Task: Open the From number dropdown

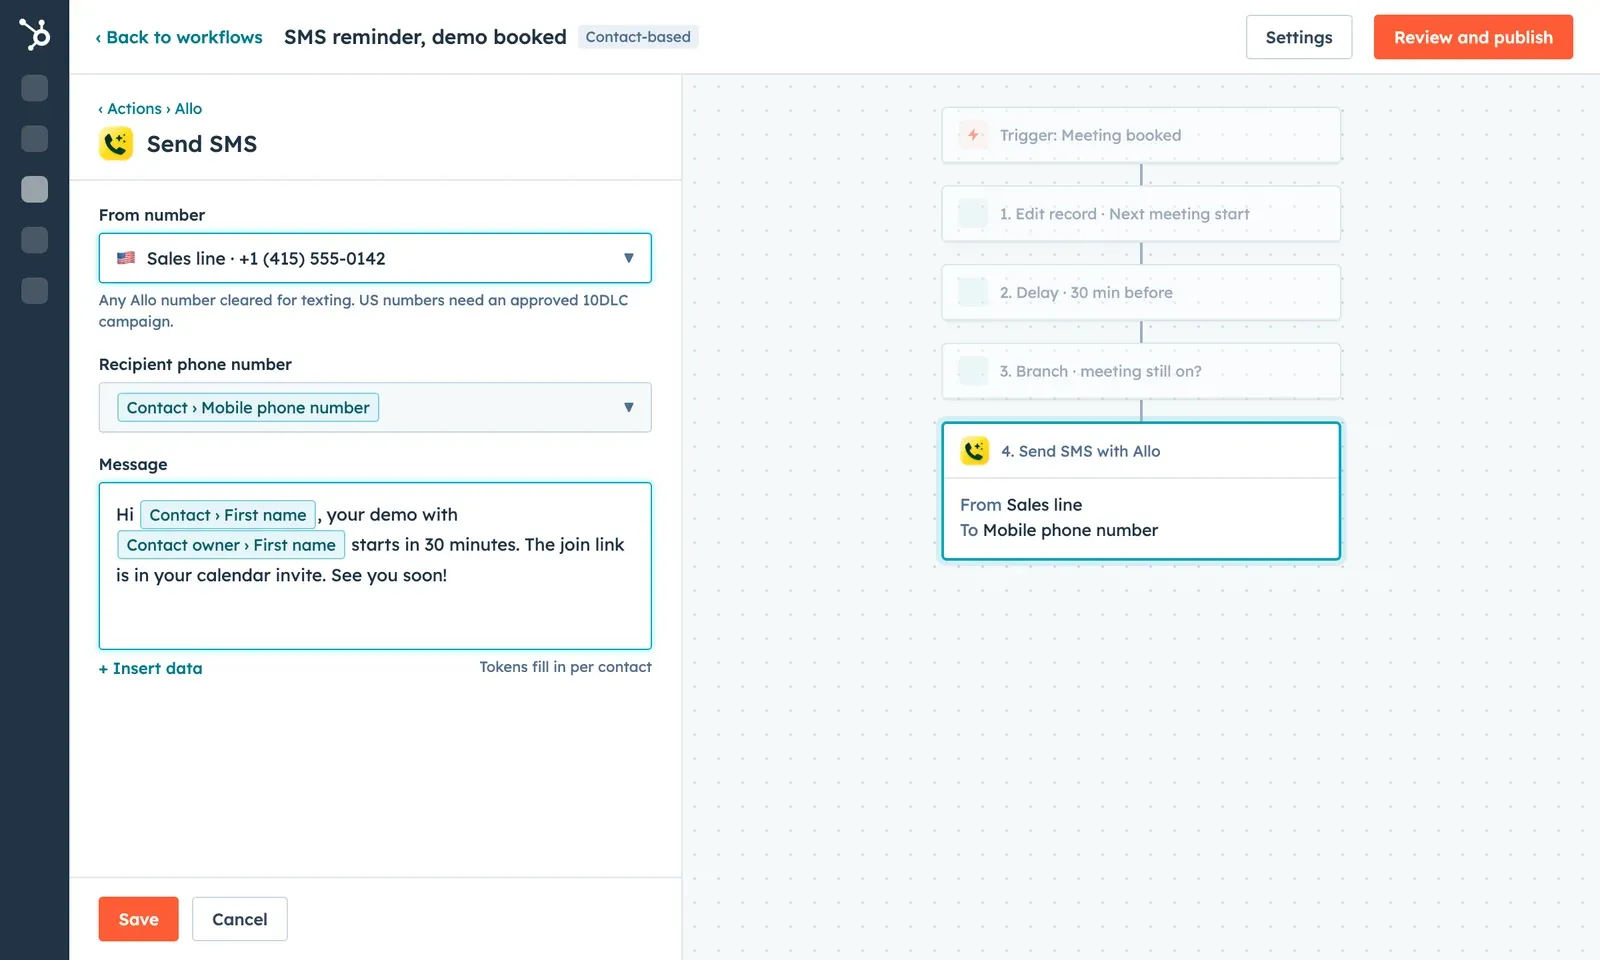Action: (x=375, y=258)
